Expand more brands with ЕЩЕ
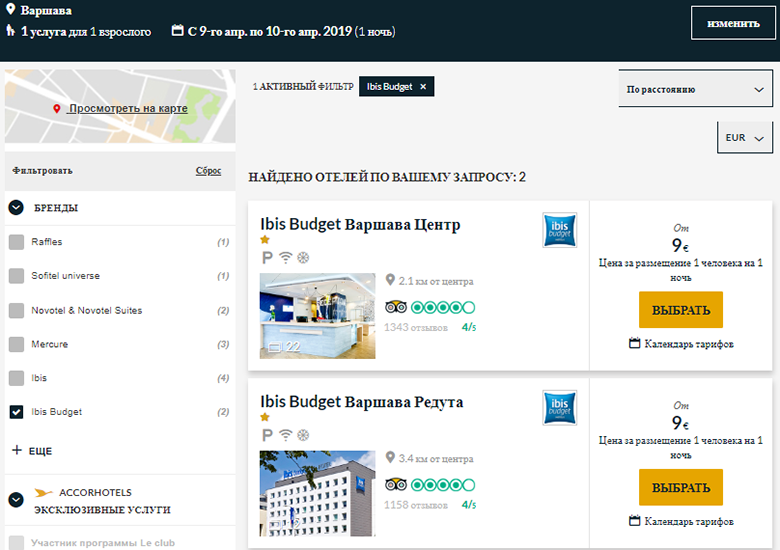 31,451
